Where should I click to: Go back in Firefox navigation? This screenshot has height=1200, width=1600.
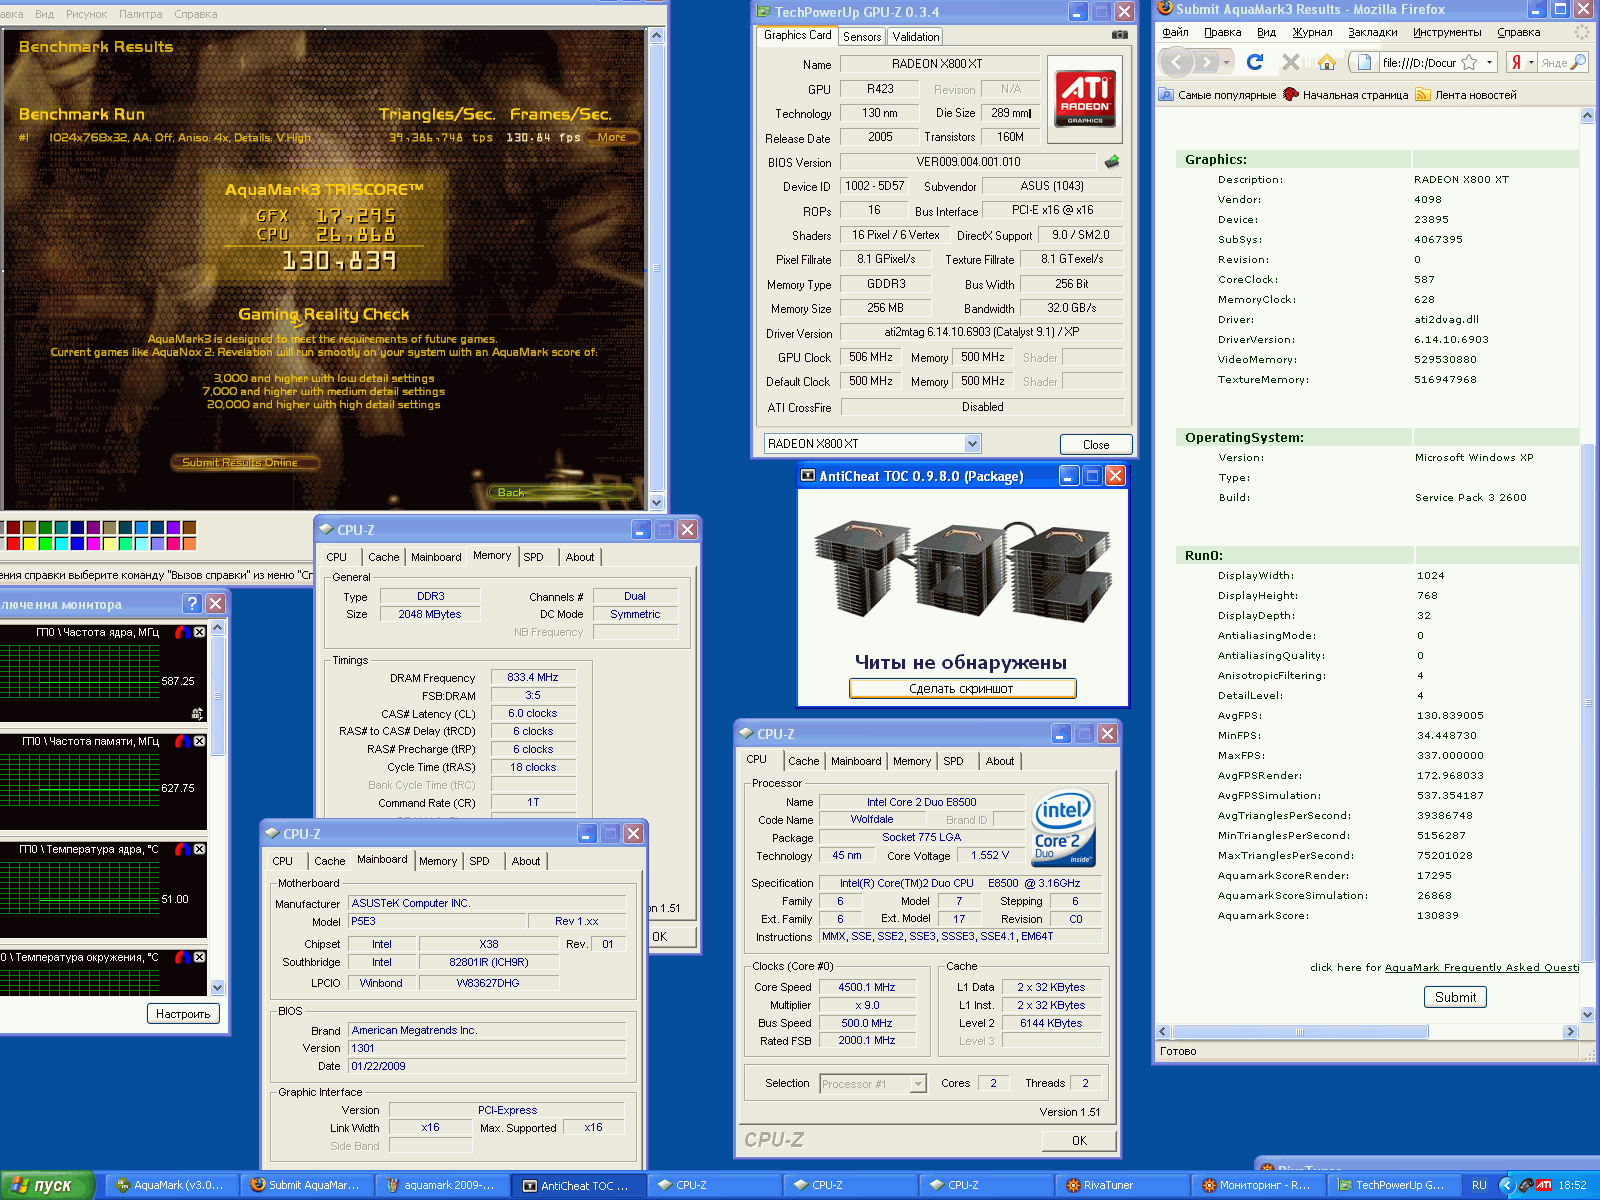point(1177,62)
